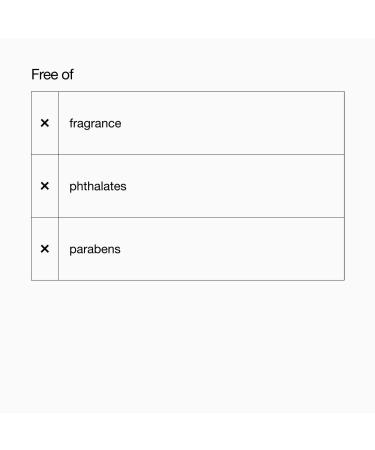The width and height of the screenshot is (375, 450).
Task: Click the word of in heading
Action: click(67, 74)
